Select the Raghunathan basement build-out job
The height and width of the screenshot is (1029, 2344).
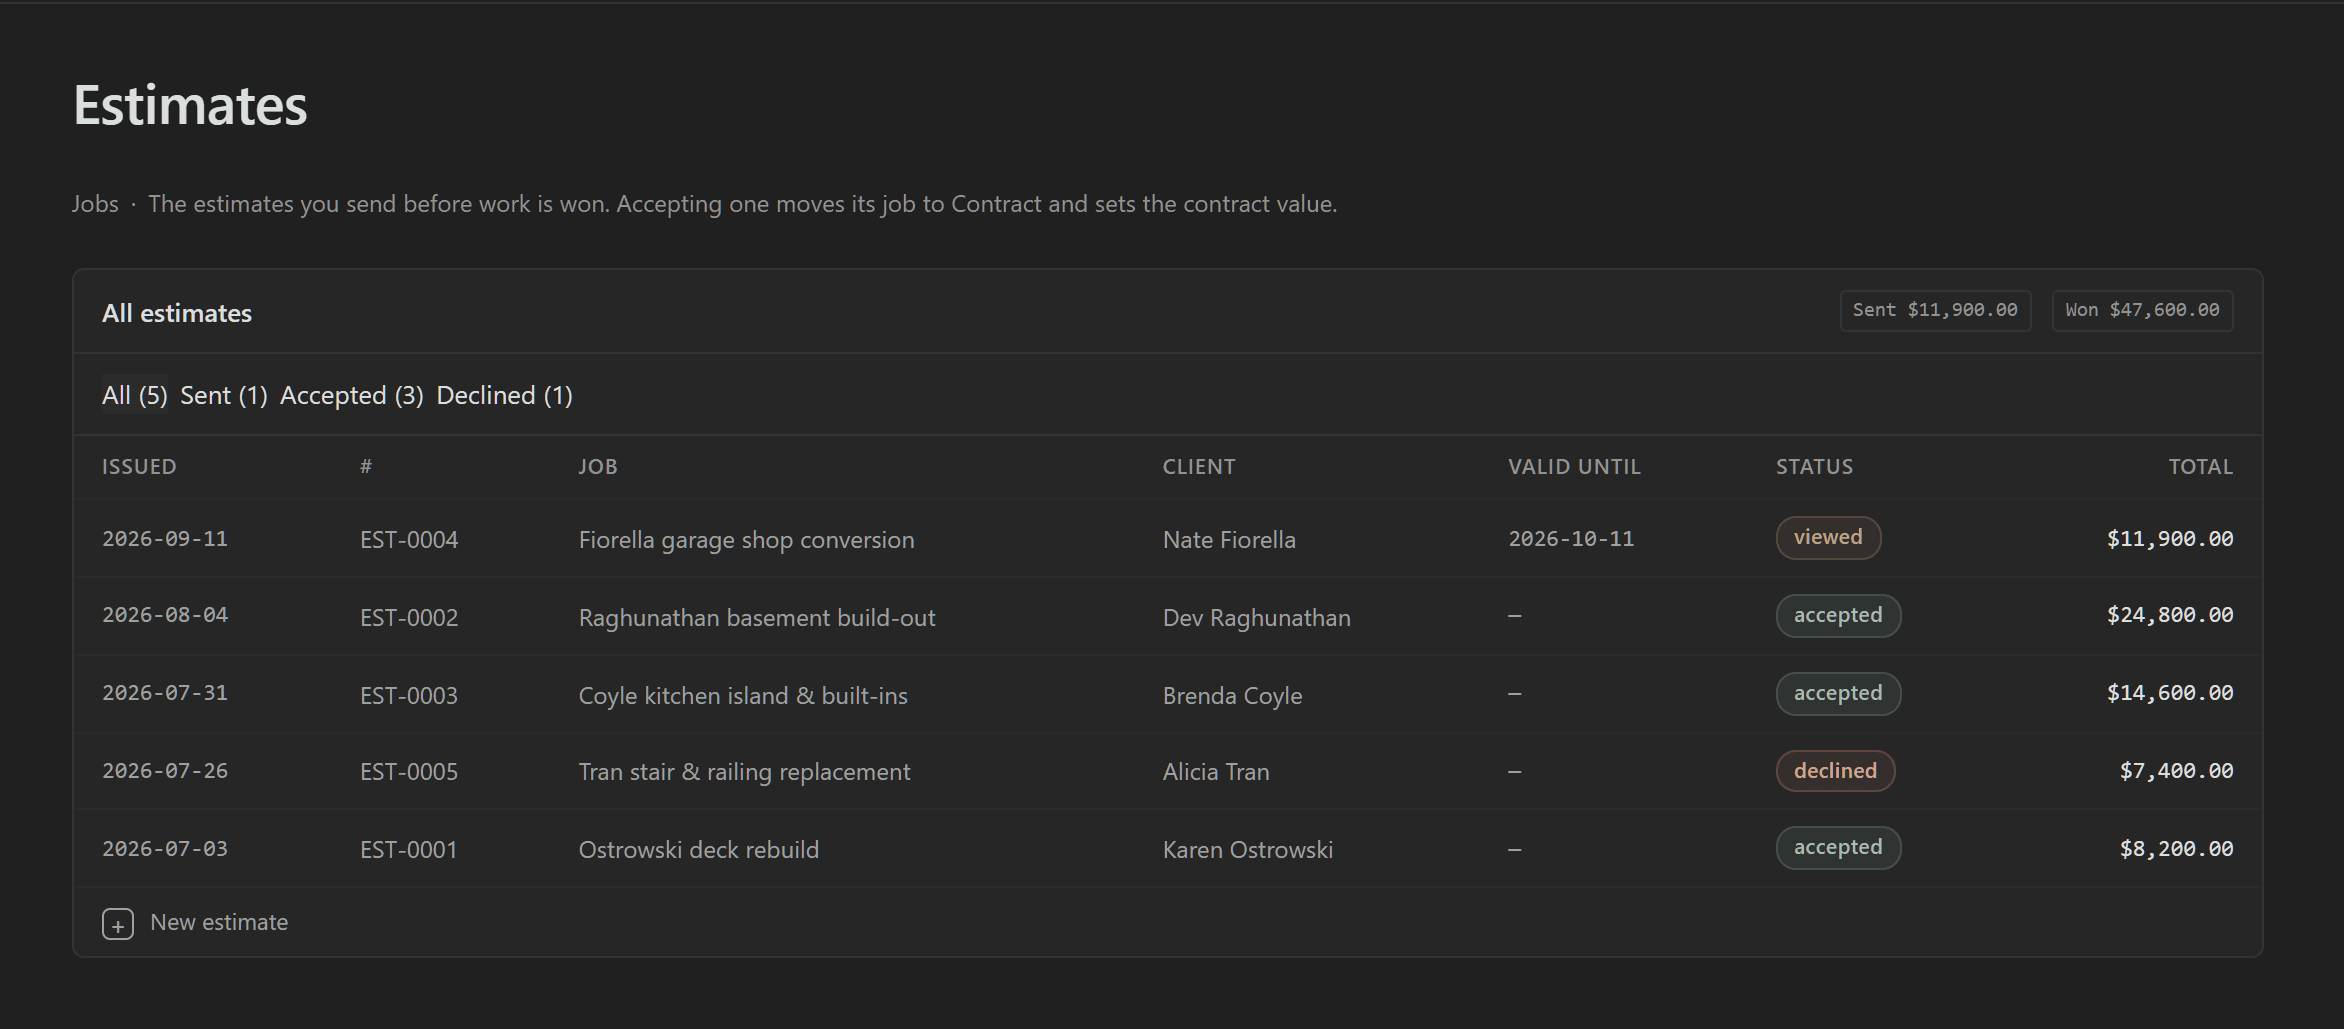click(757, 618)
